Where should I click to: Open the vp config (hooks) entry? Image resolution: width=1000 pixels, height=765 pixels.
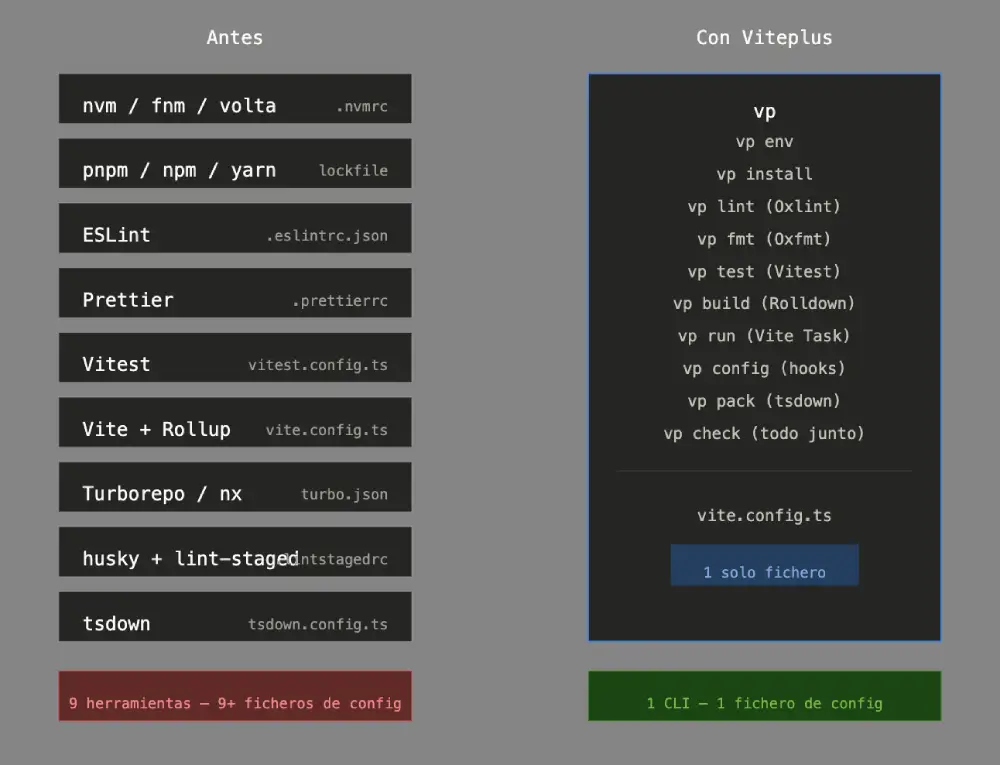pos(764,368)
